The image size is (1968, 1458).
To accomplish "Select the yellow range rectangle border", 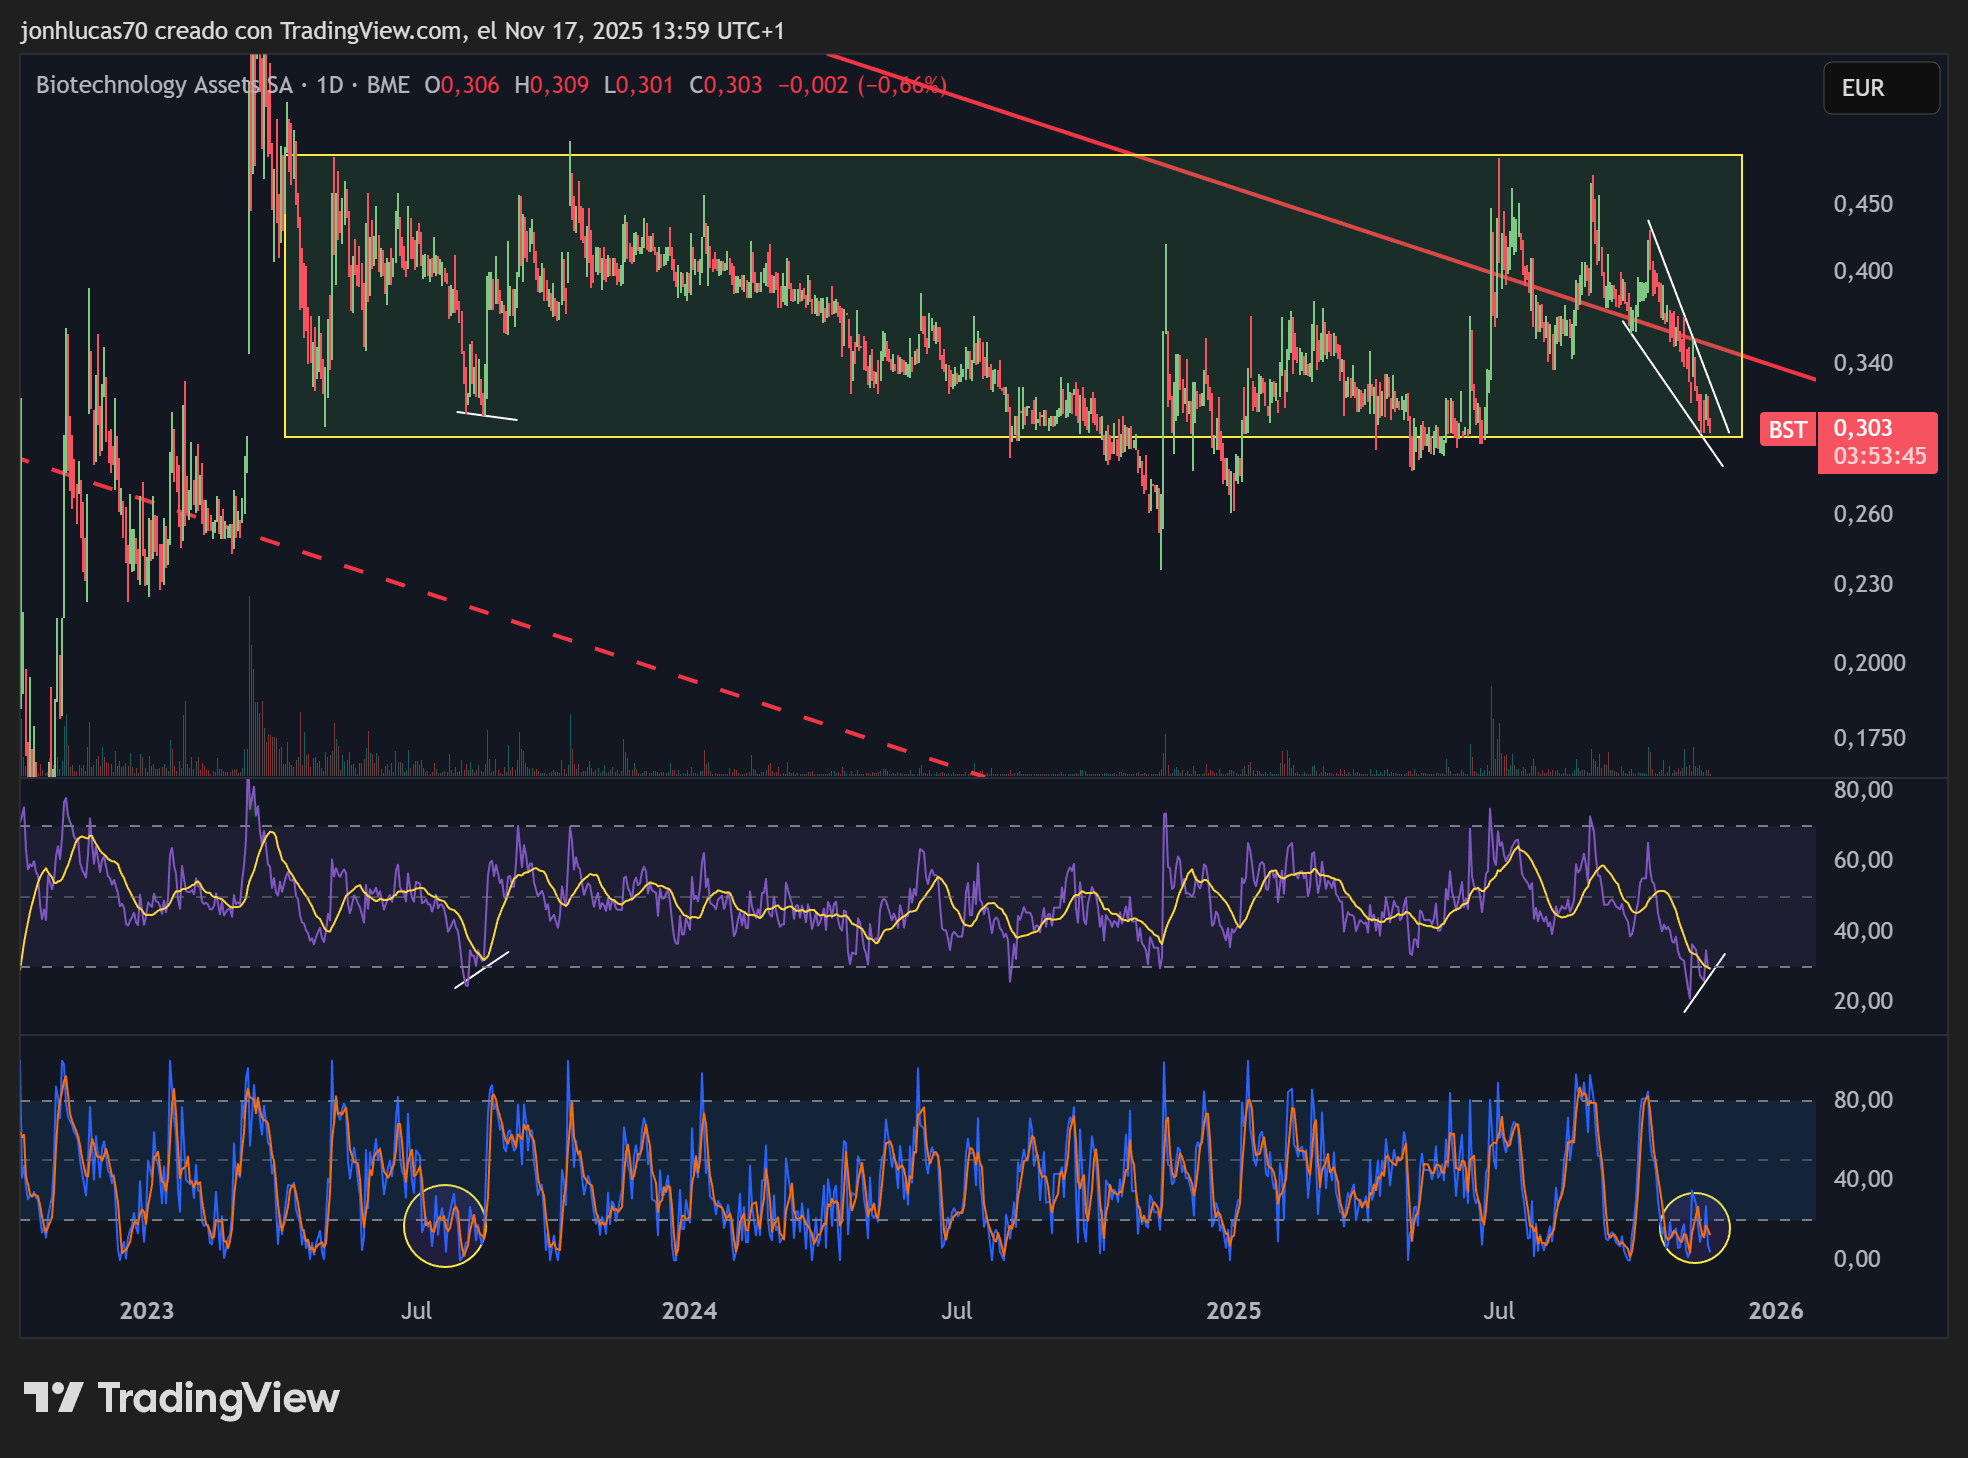I will (1013, 155).
